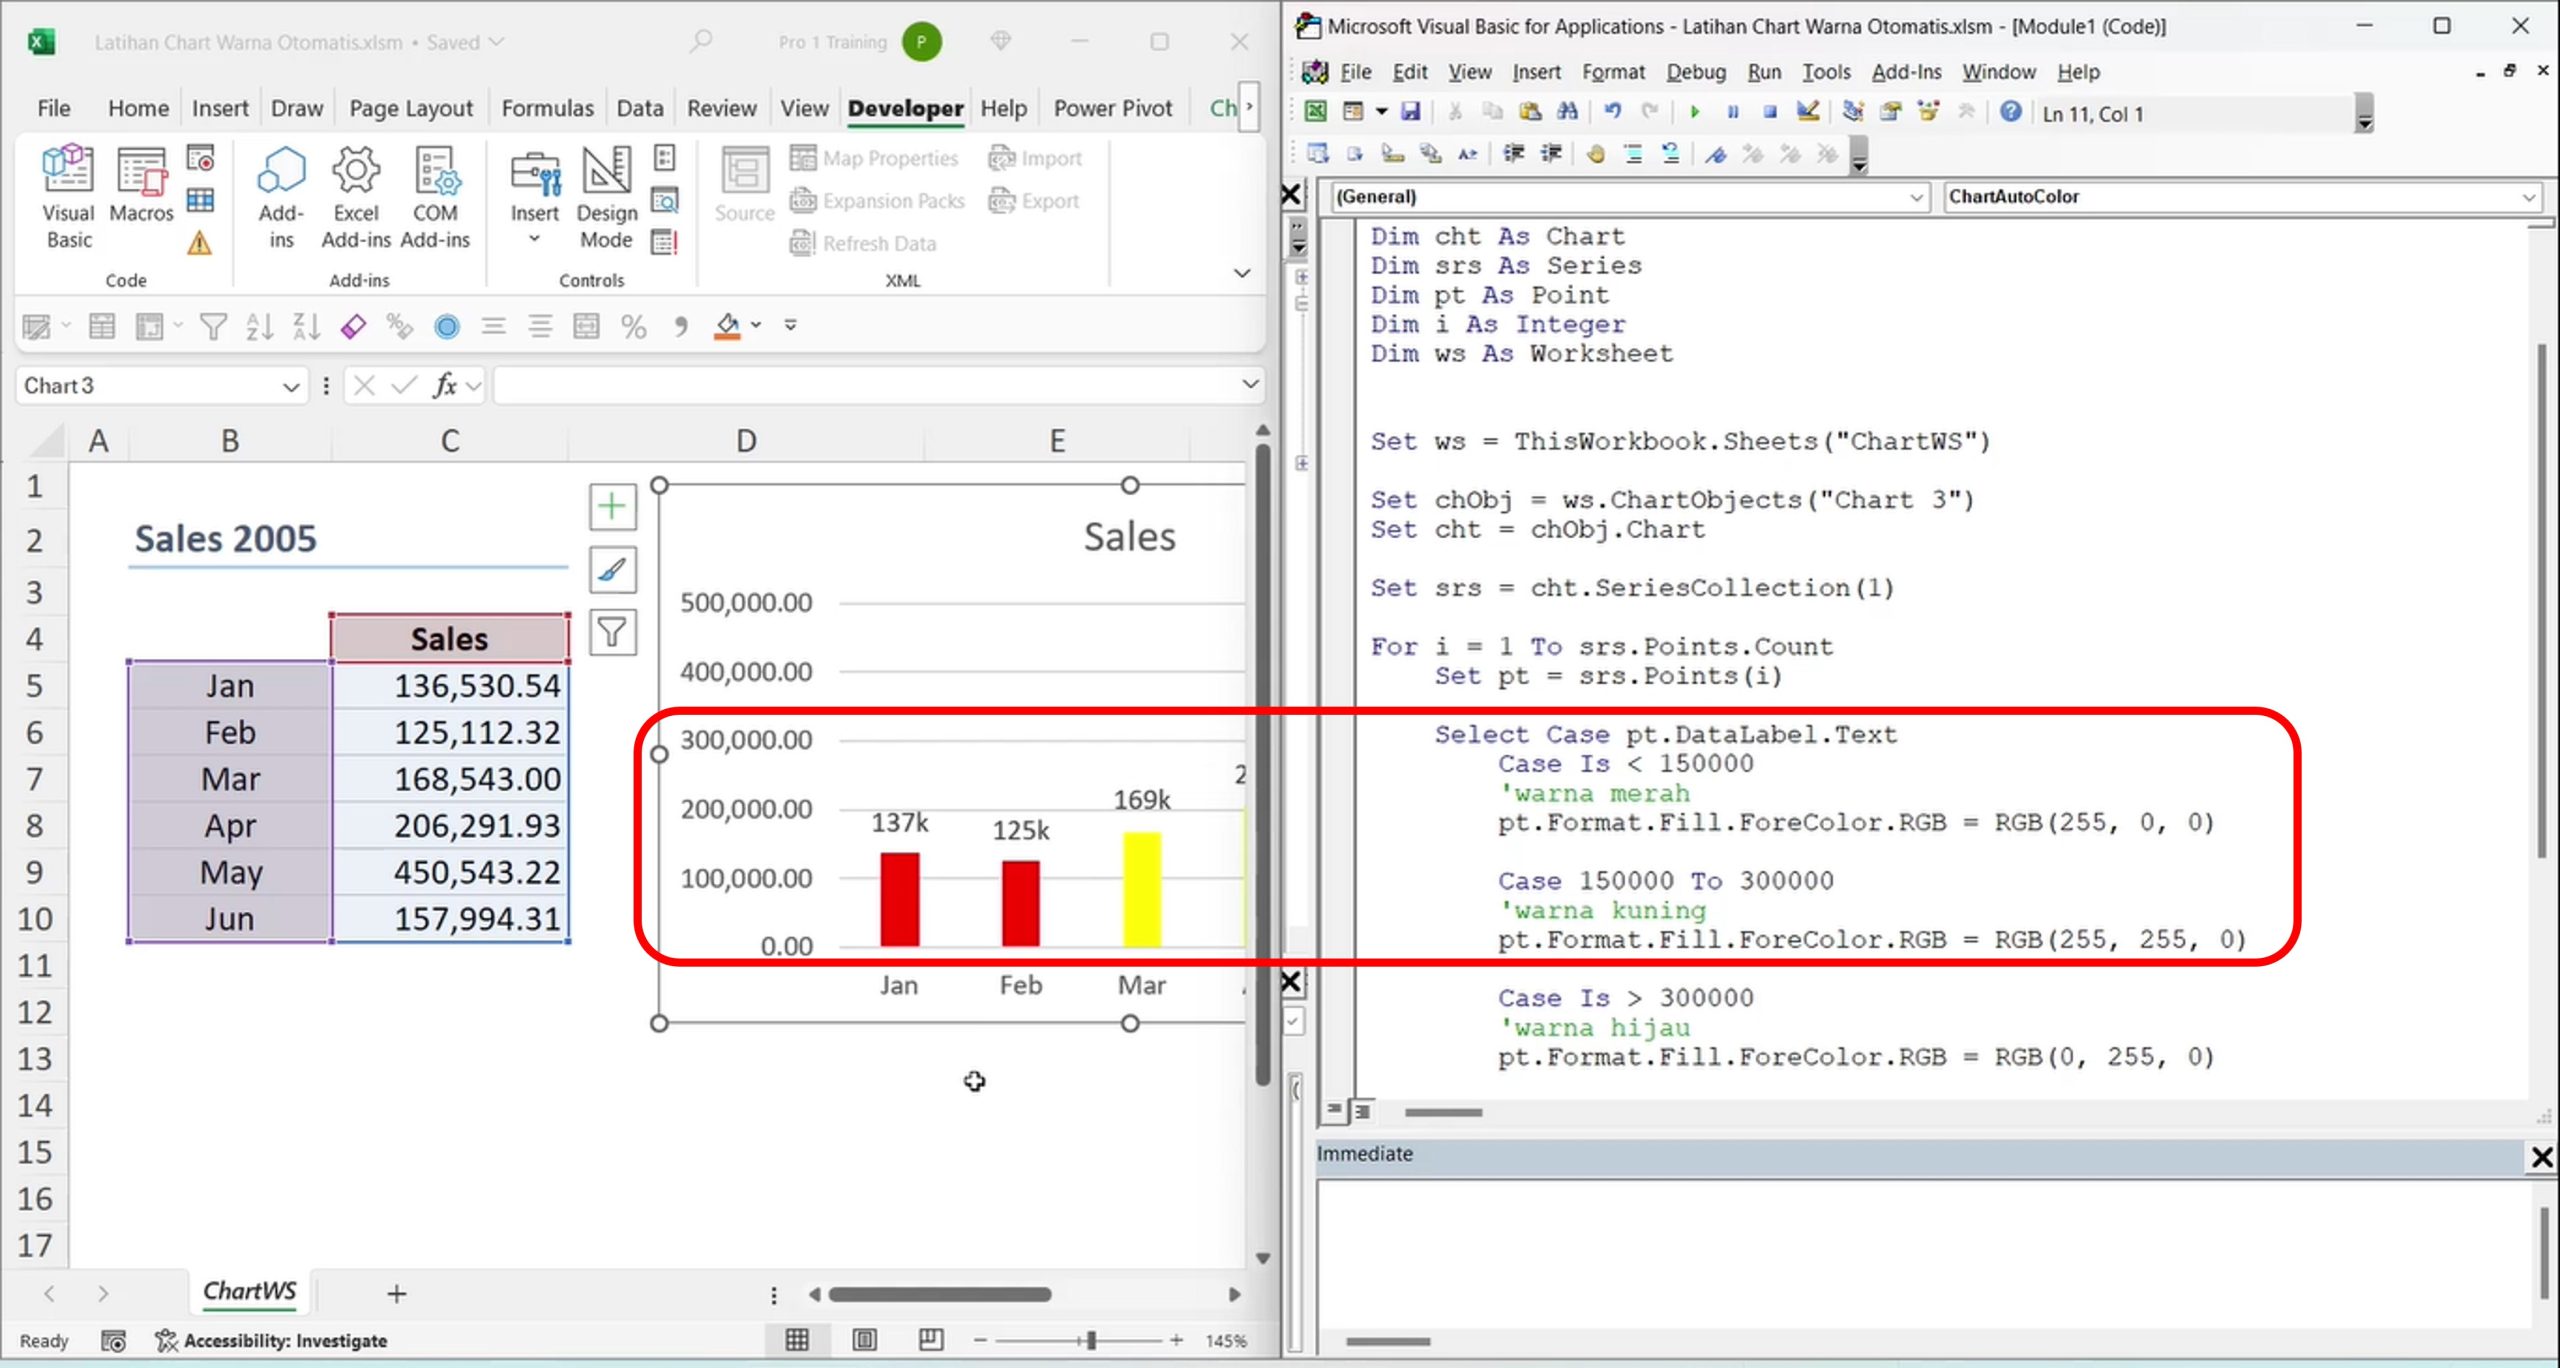Click the Run Sub play icon
Viewport: 2560px width, 1368px height.
coord(1694,112)
